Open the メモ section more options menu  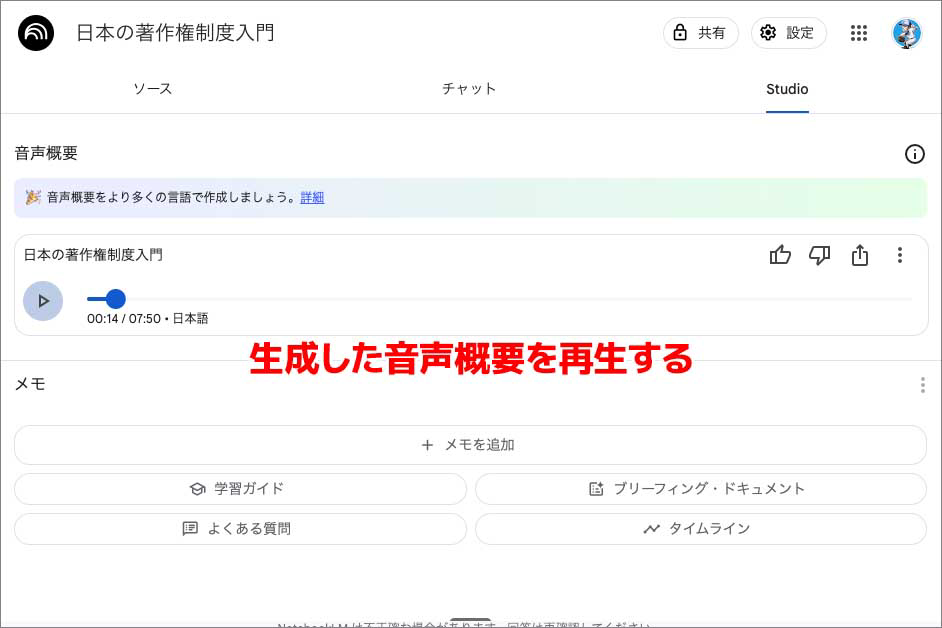(x=922, y=385)
